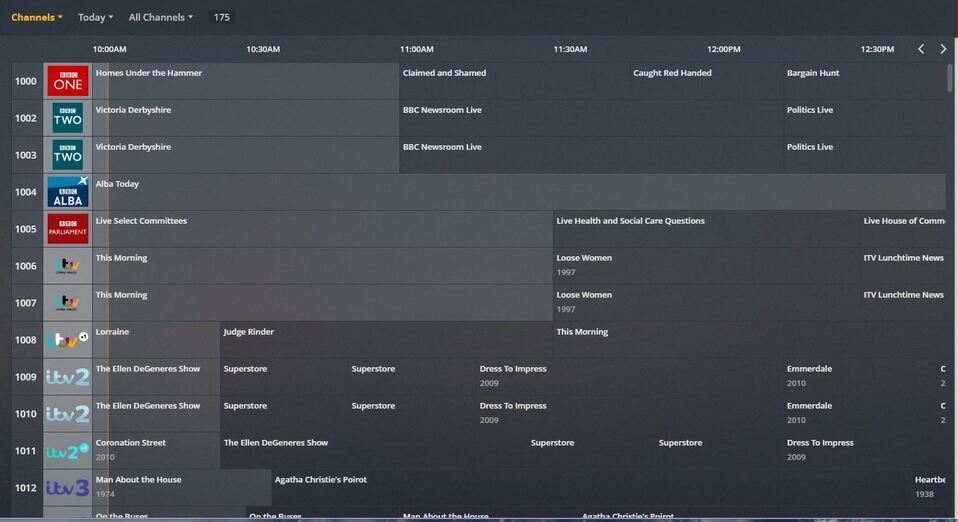
Task: Select ITV2 logo on channel 1009
Action: coord(68,377)
